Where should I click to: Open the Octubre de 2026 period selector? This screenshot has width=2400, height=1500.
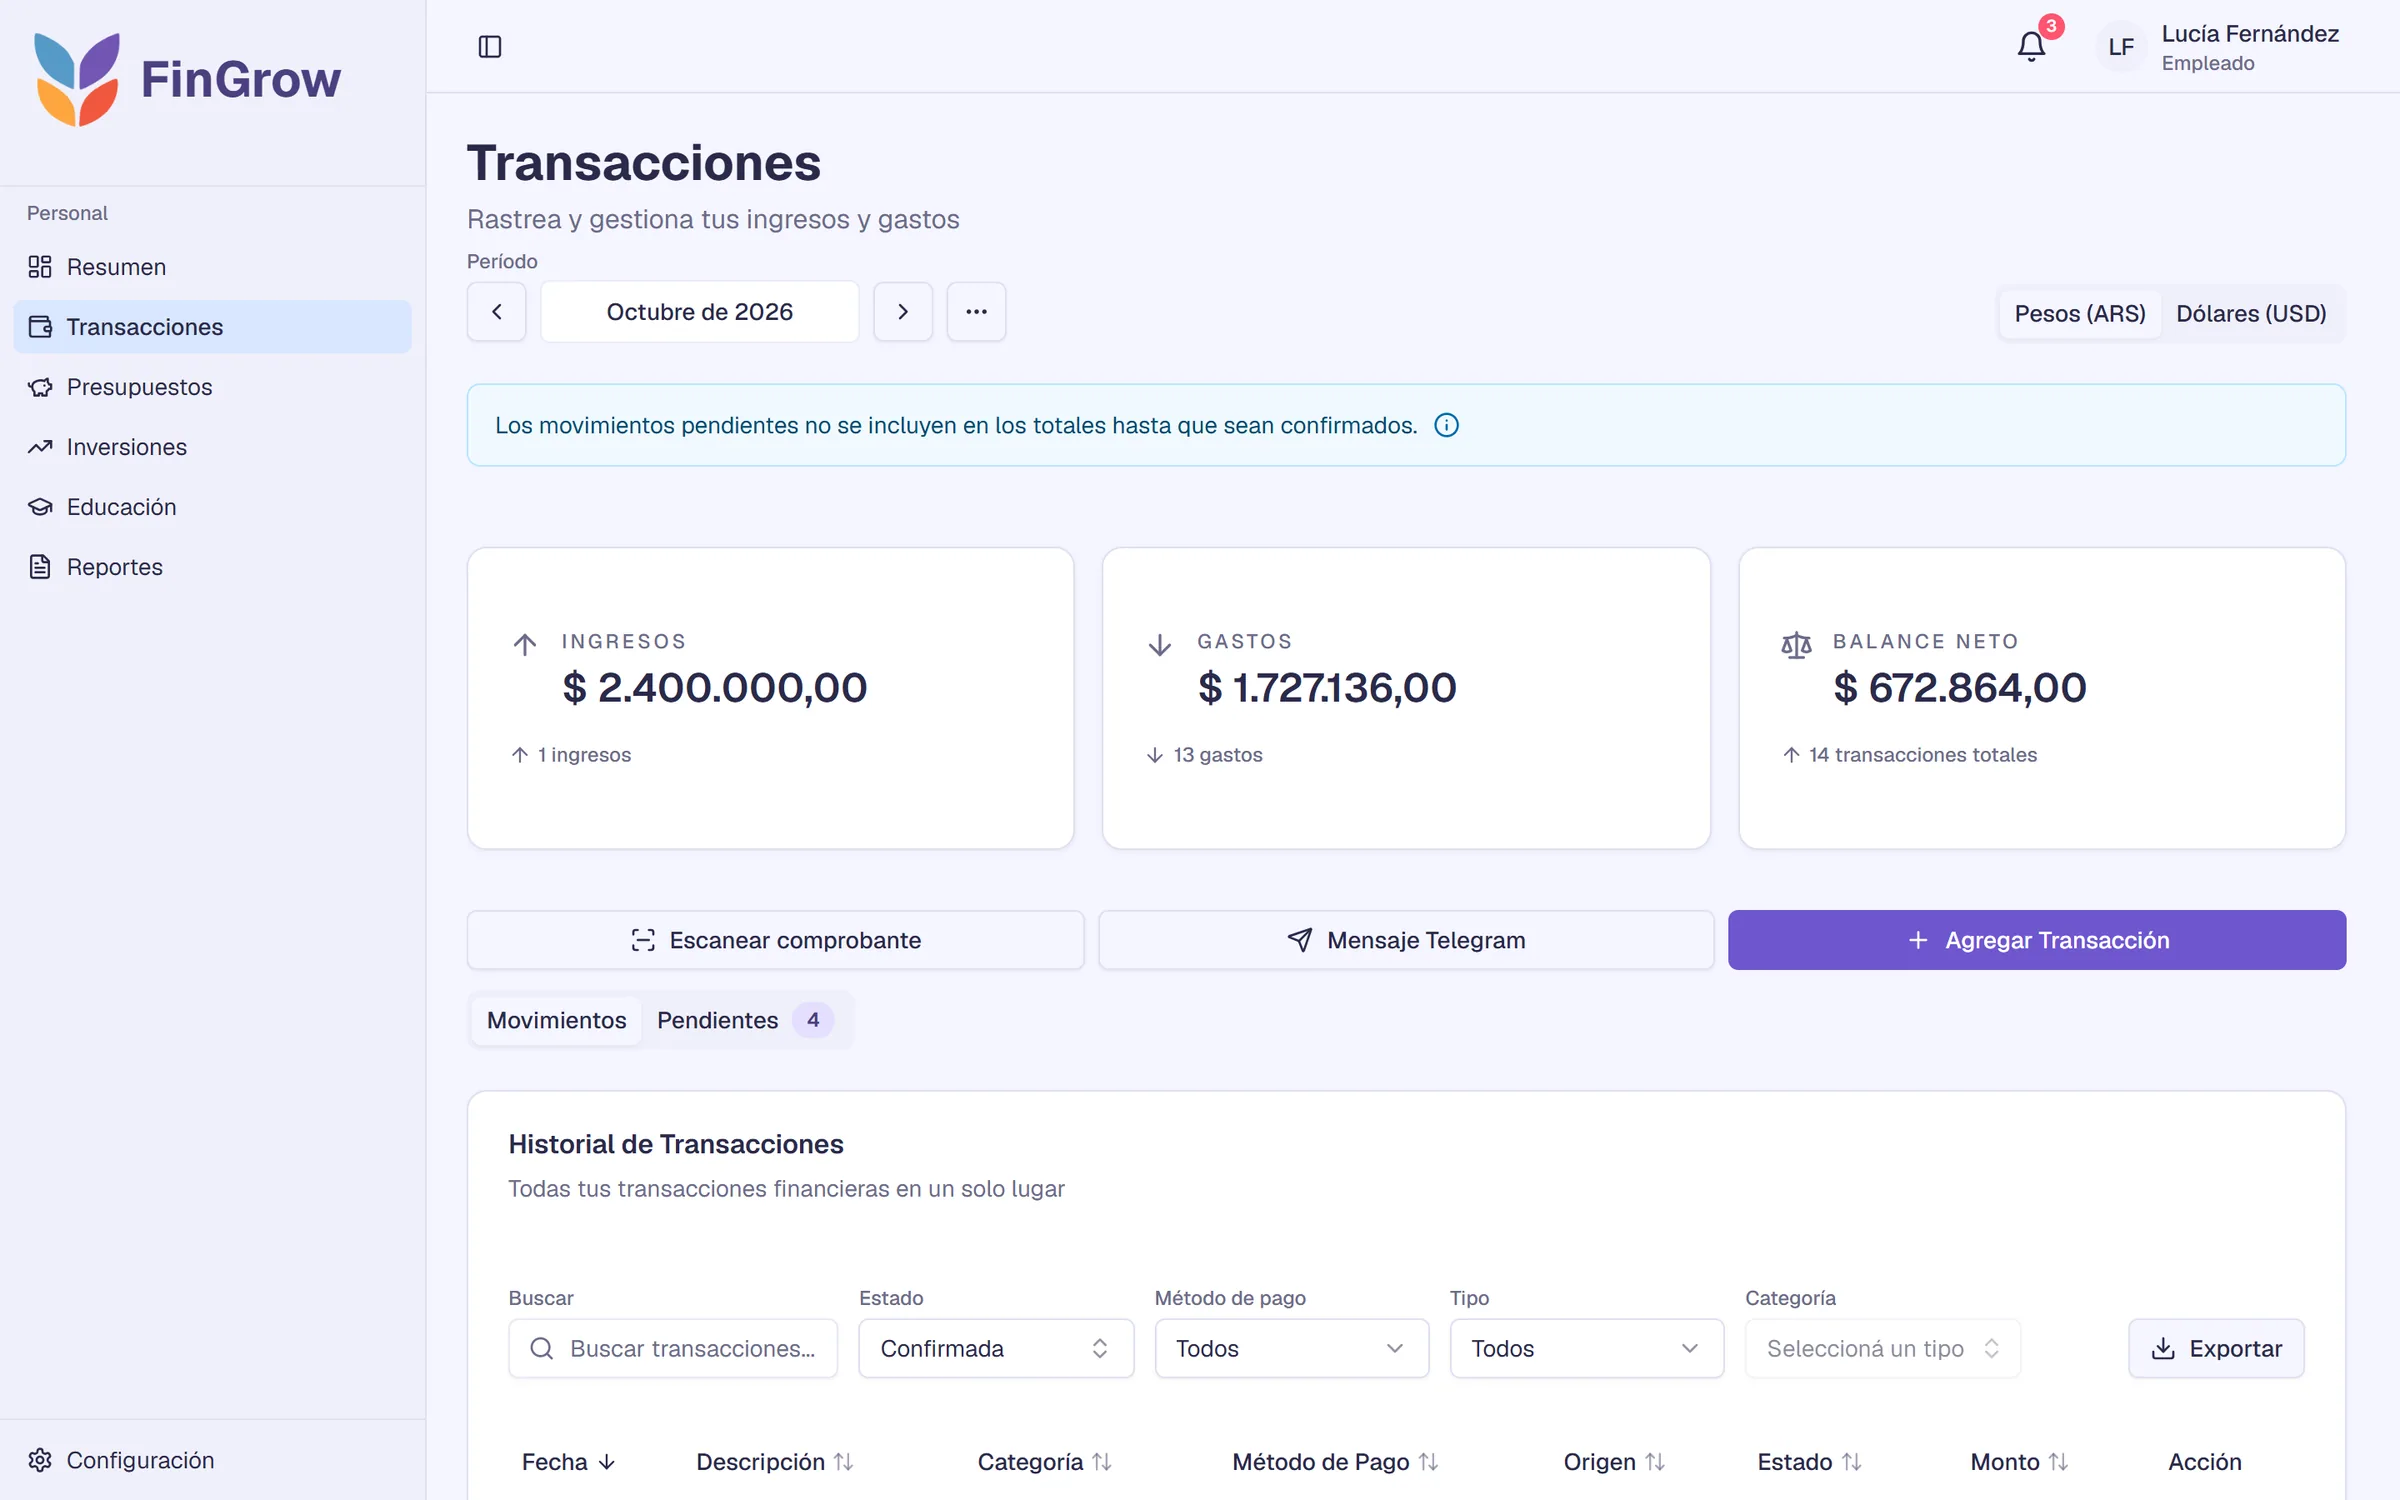pyautogui.click(x=700, y=312)
